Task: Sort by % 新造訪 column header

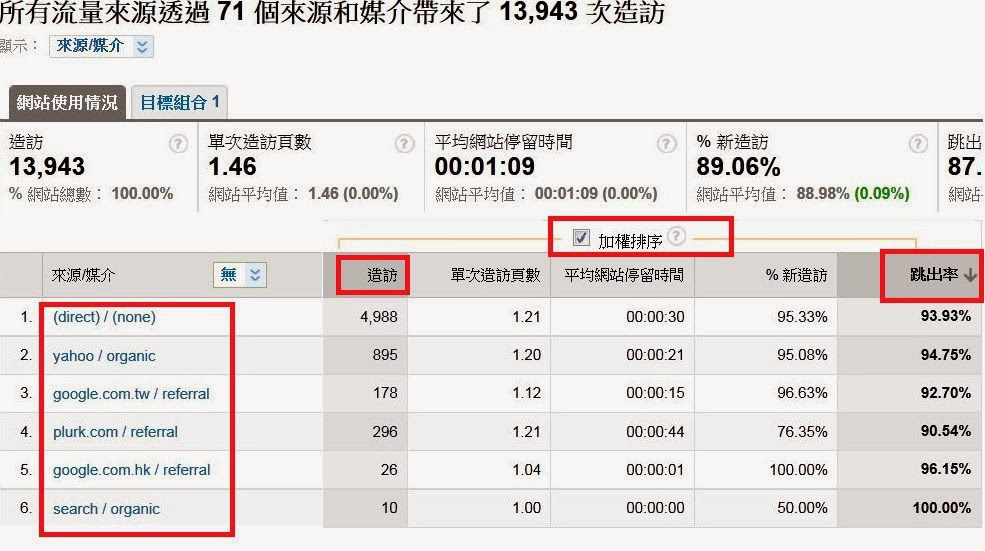Action: coord(797,275)
